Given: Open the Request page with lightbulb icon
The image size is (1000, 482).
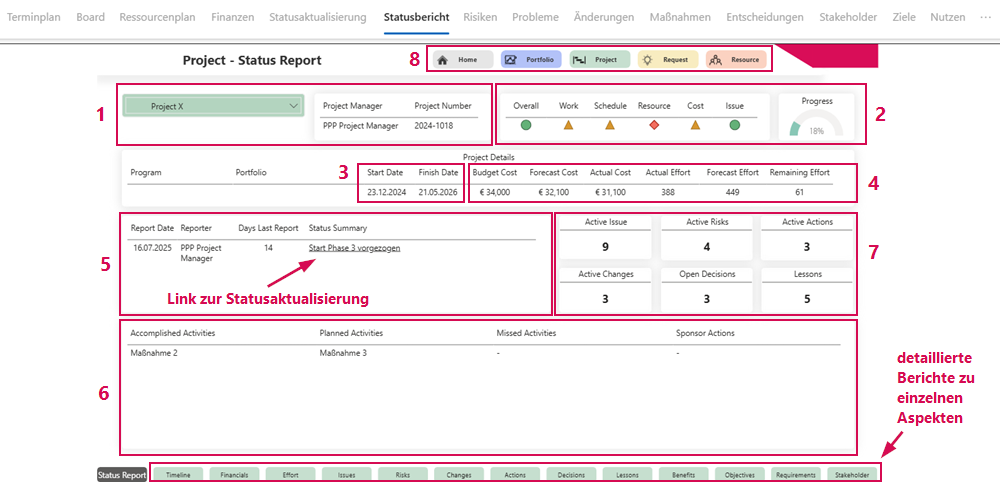Looking at the screenshot, I should [667, 60].
